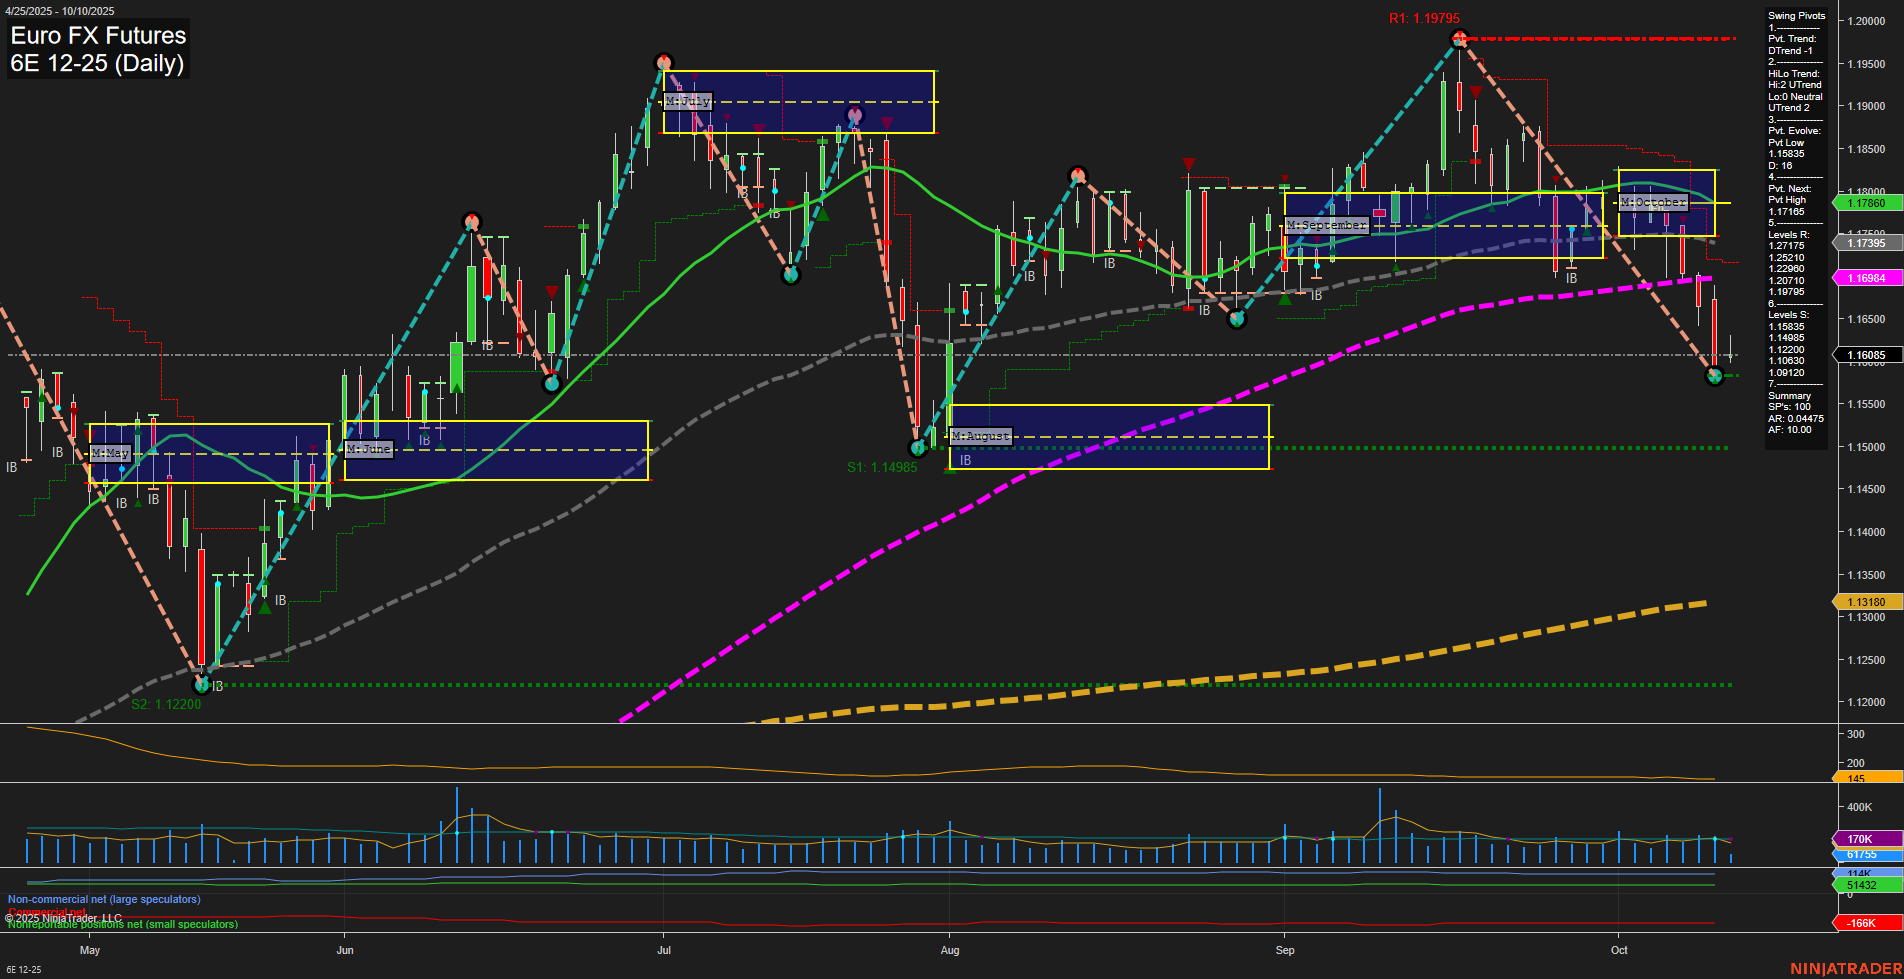
Task: Click the M:July range box label
Action: click(x=688, y=100)
